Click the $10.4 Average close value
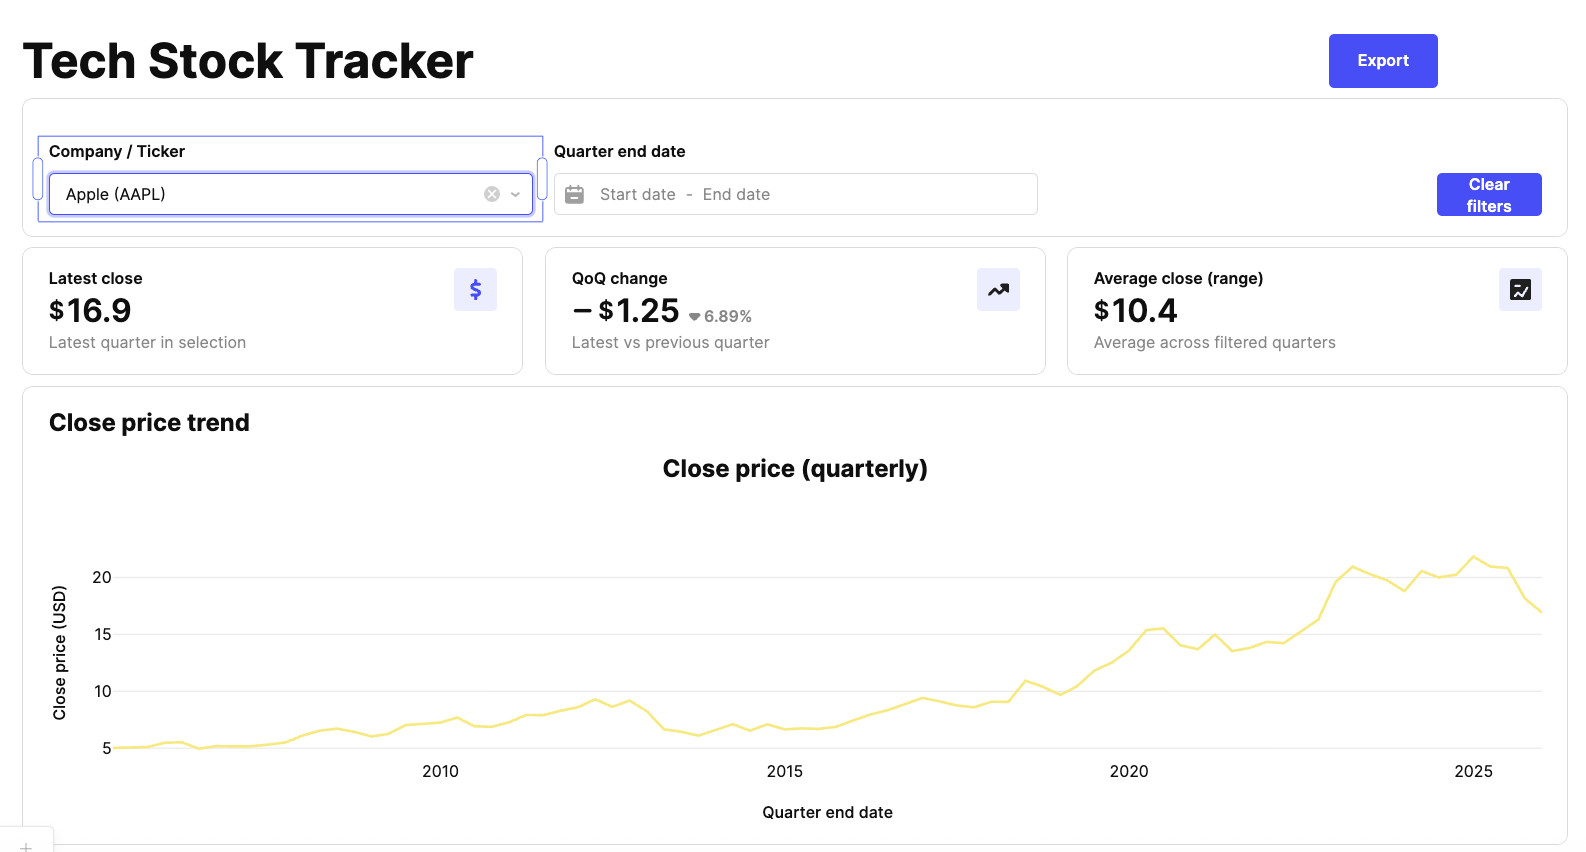The width and height of the screenshot is (1586, 852). [x=1135, y=311]
